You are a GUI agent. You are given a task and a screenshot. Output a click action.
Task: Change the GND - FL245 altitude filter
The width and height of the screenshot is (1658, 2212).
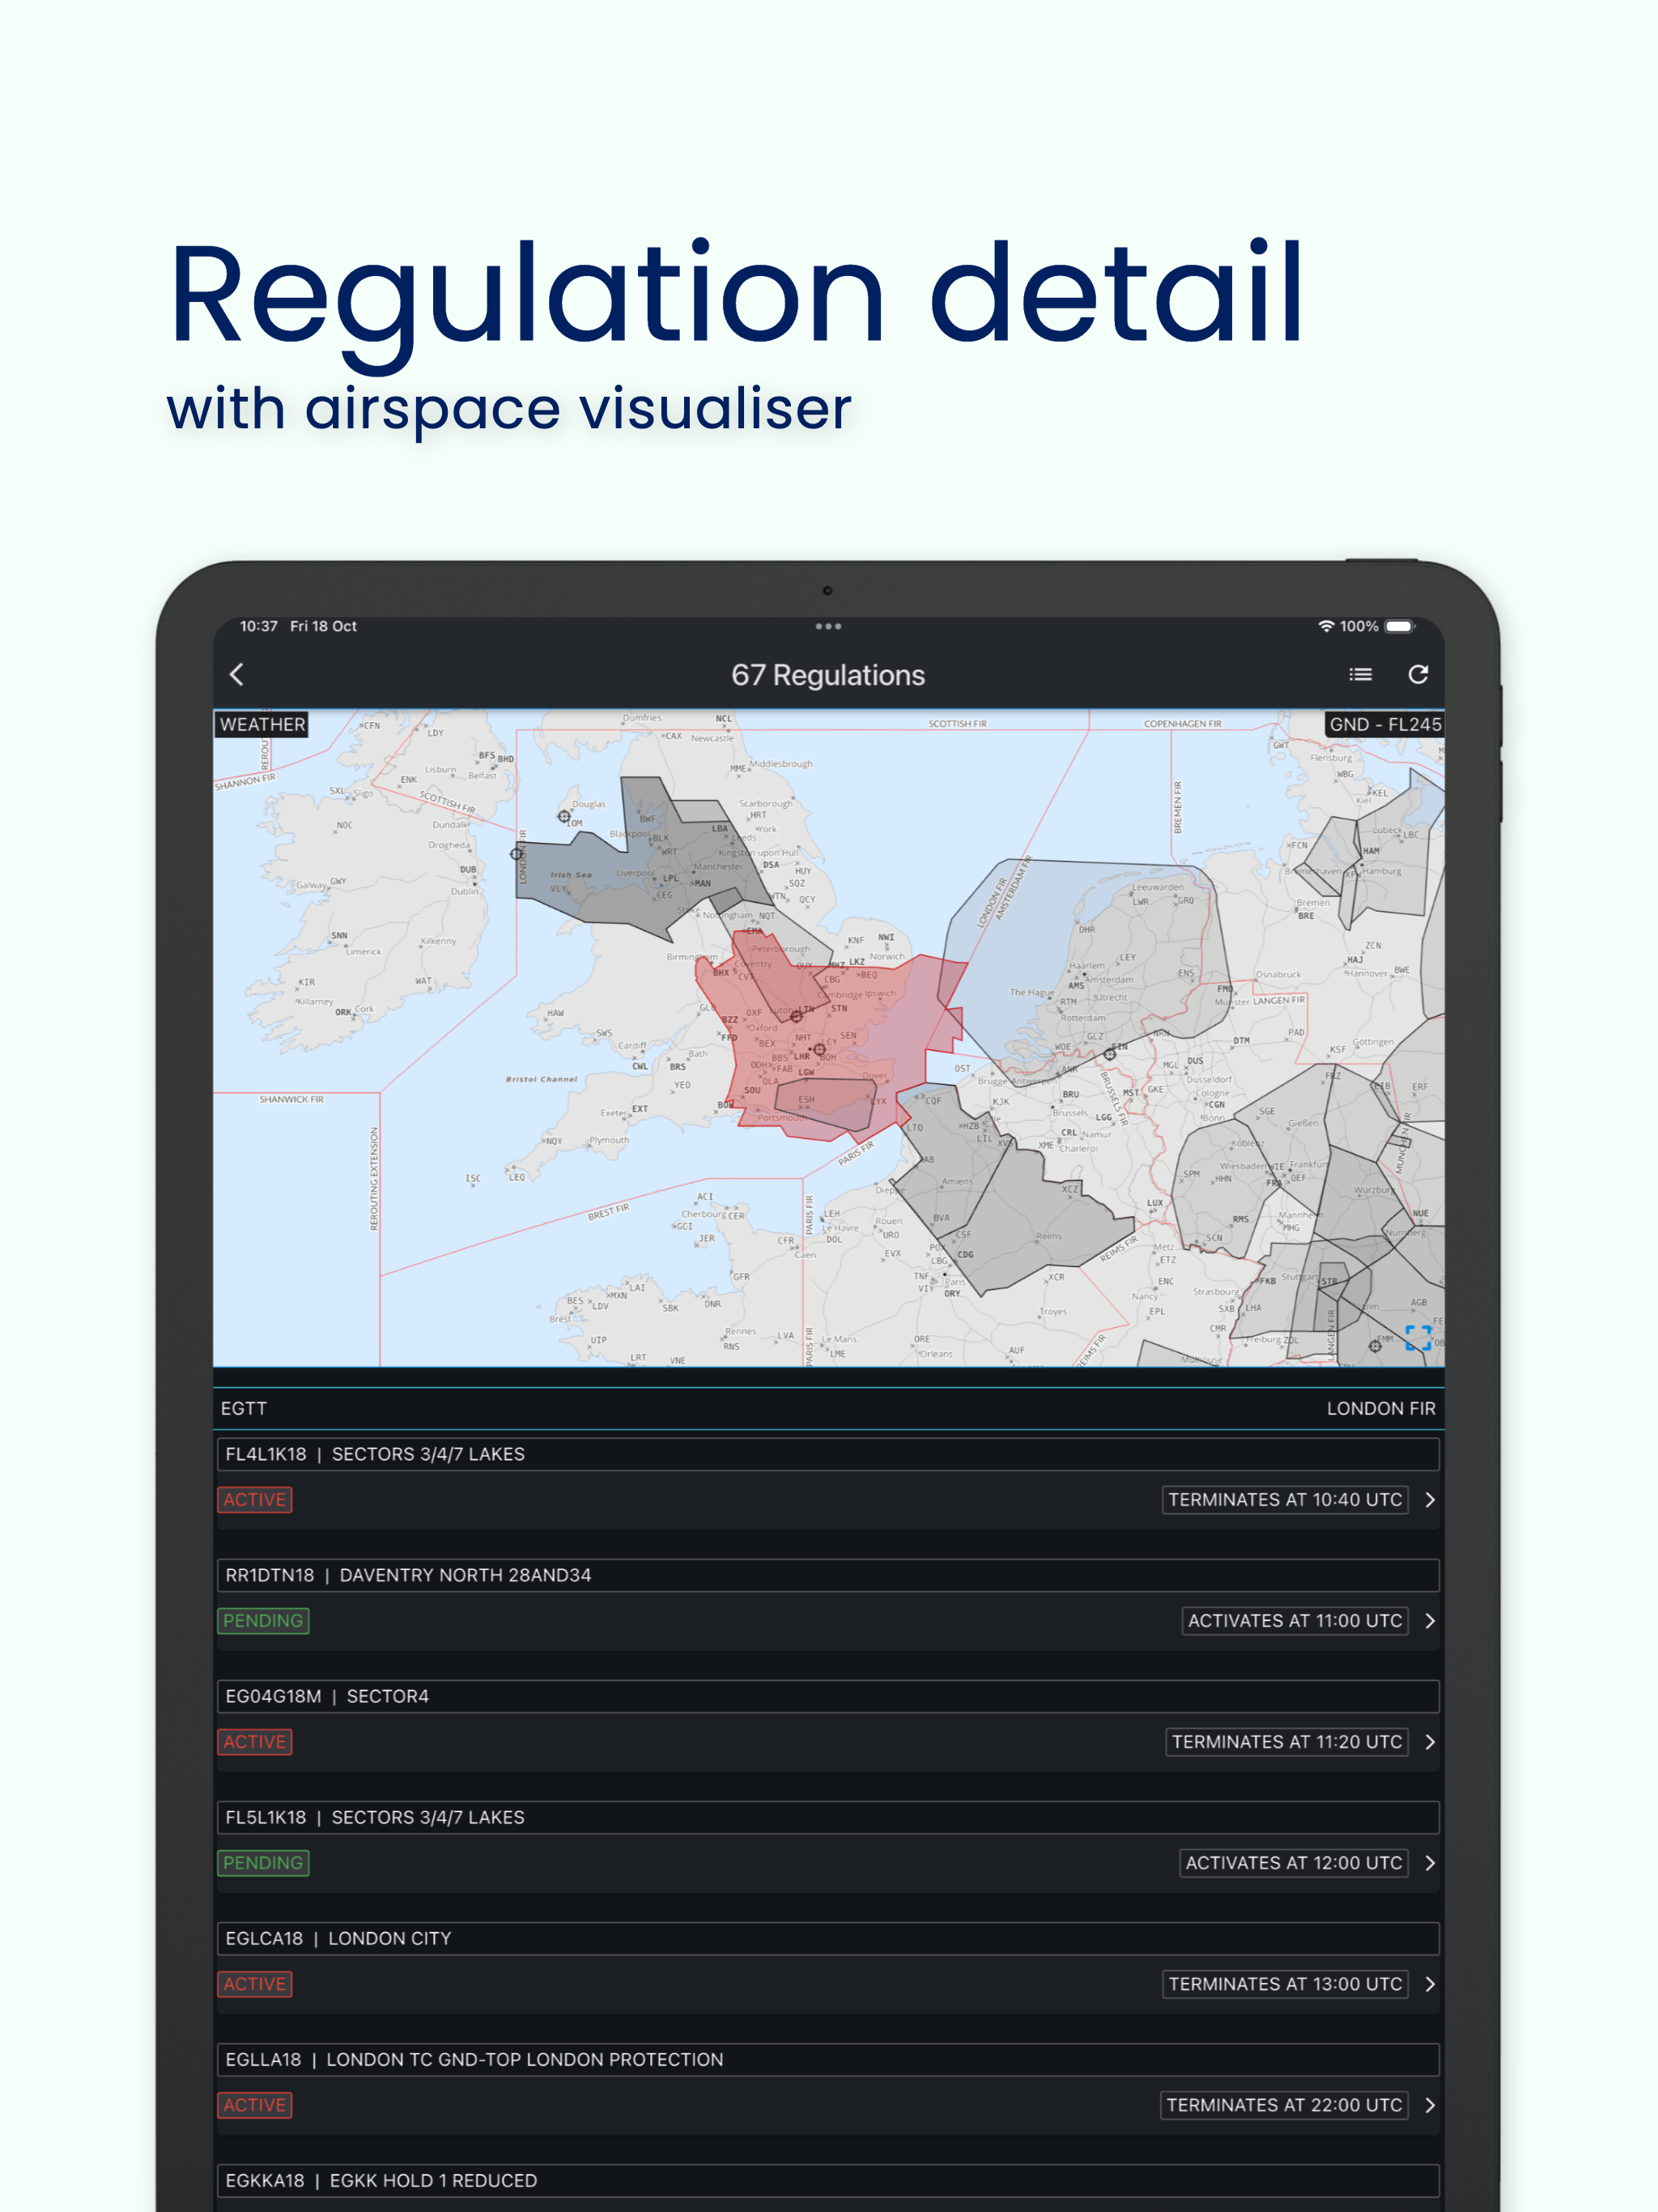click(1384, 724)
